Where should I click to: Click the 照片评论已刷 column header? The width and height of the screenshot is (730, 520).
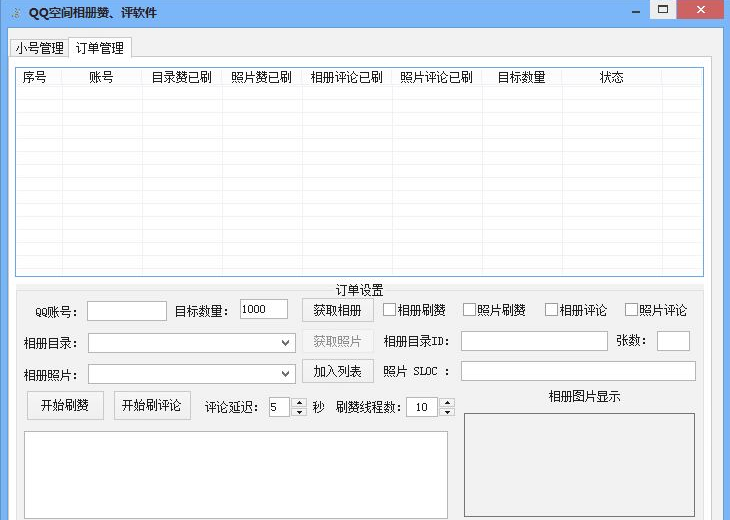click(x=437, y=77)
